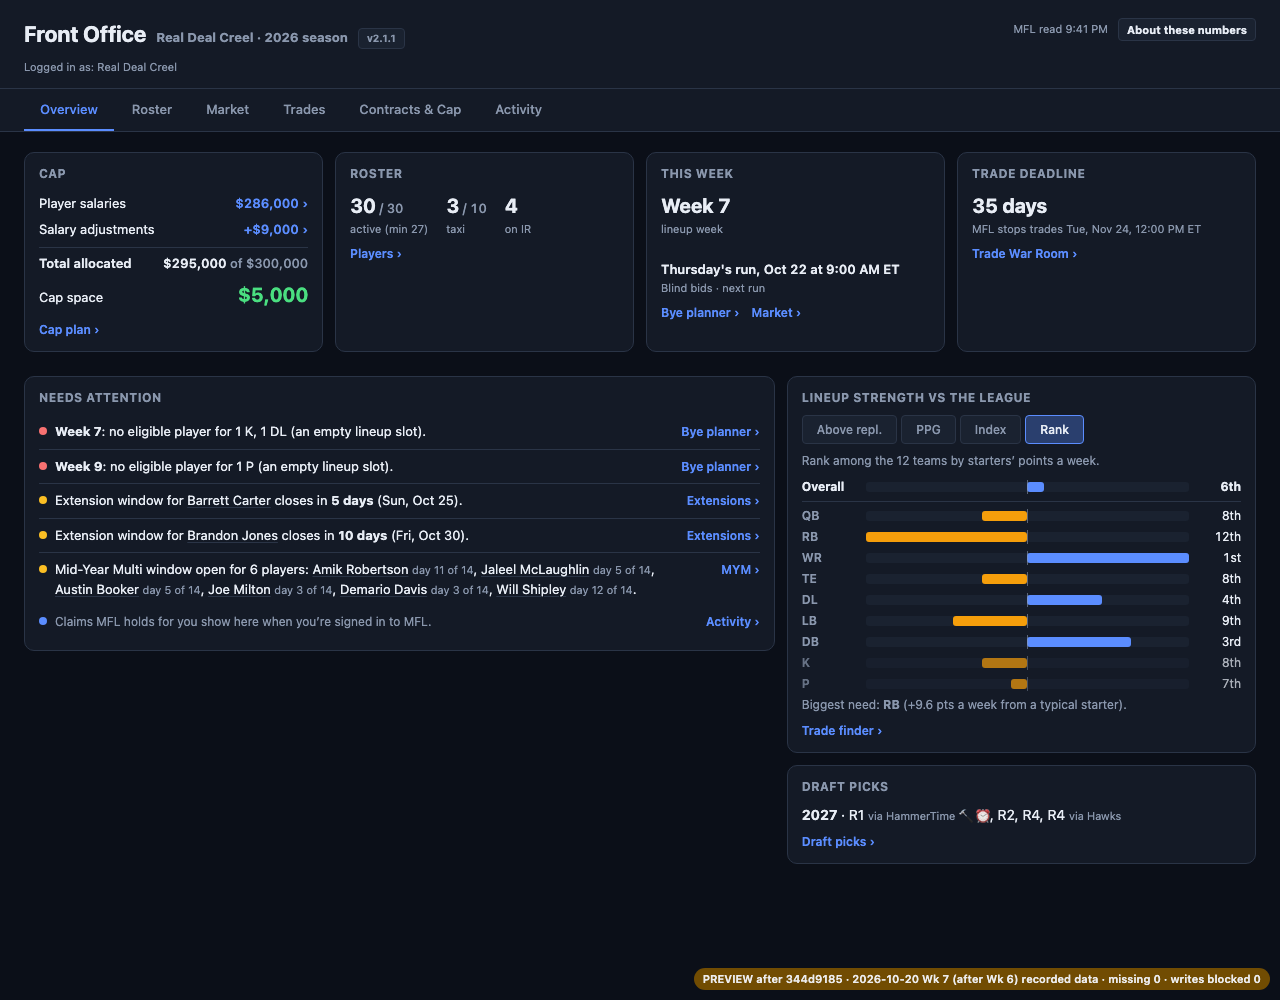Click the blue dot beside Claims MFL note

click(x=43, y=621)
